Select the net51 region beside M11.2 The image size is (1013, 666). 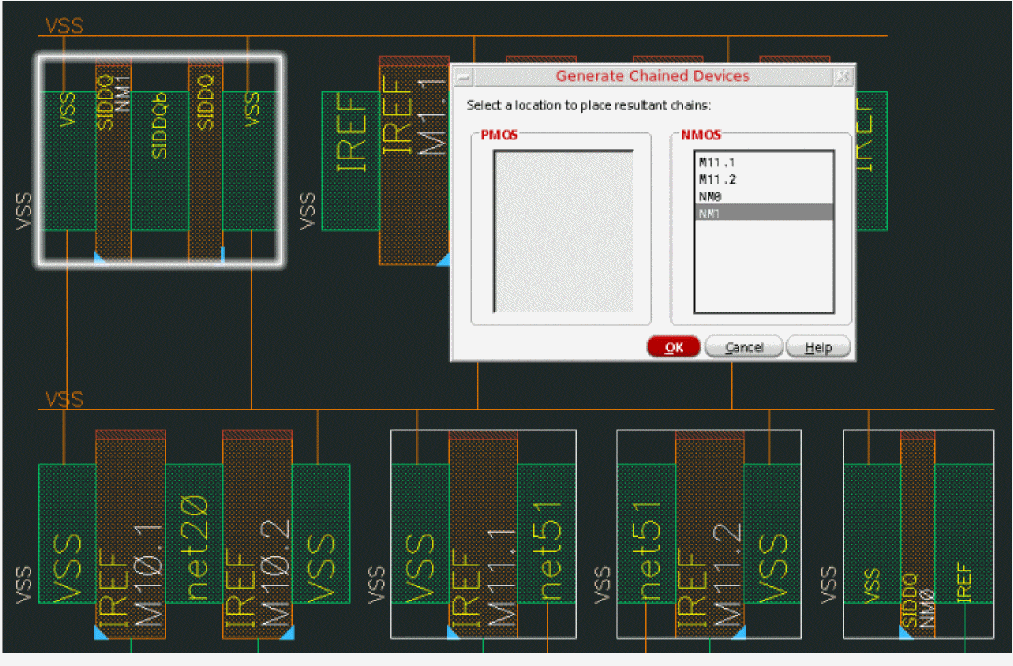[x=647, y=534]
